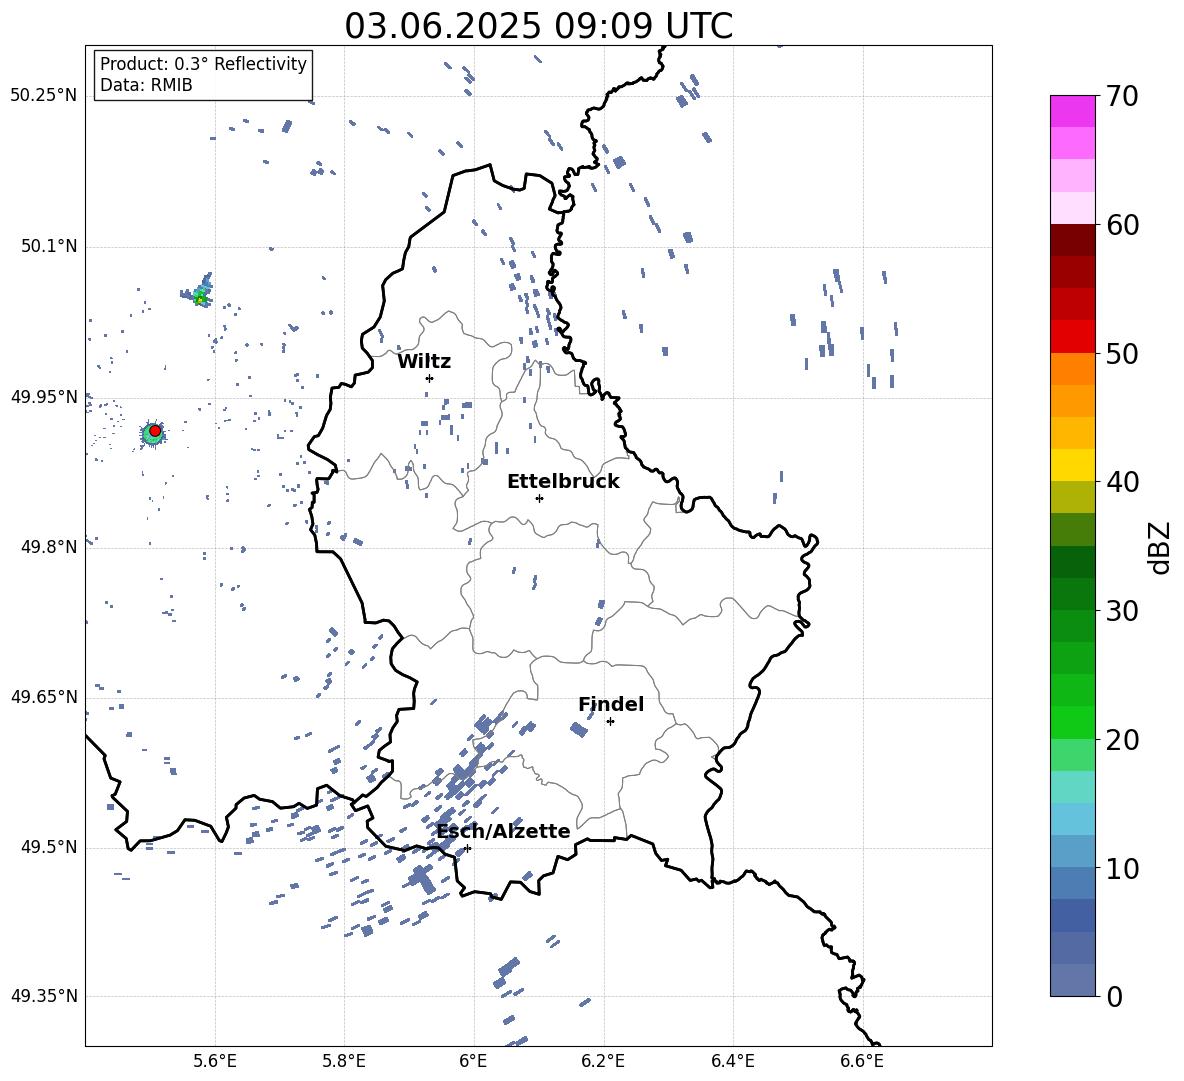Click the 49.5°N latitude label
The height and width of the screenshot is (1081, 1184).
point(48,847)
